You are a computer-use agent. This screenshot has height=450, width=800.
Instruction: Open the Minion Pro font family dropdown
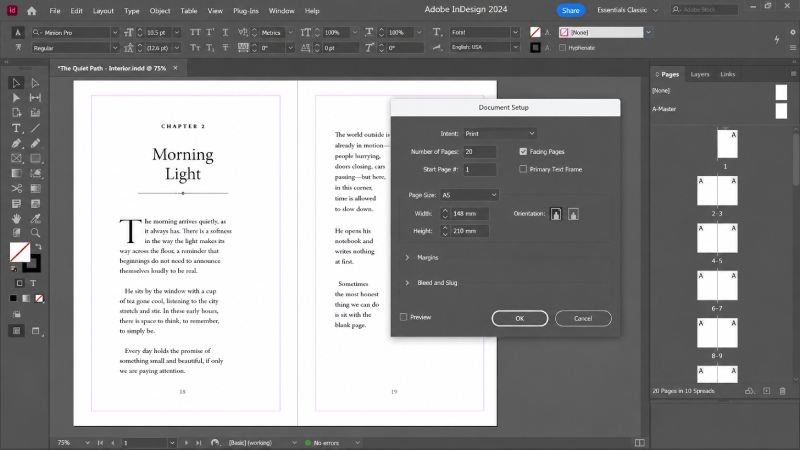(115, 32)
